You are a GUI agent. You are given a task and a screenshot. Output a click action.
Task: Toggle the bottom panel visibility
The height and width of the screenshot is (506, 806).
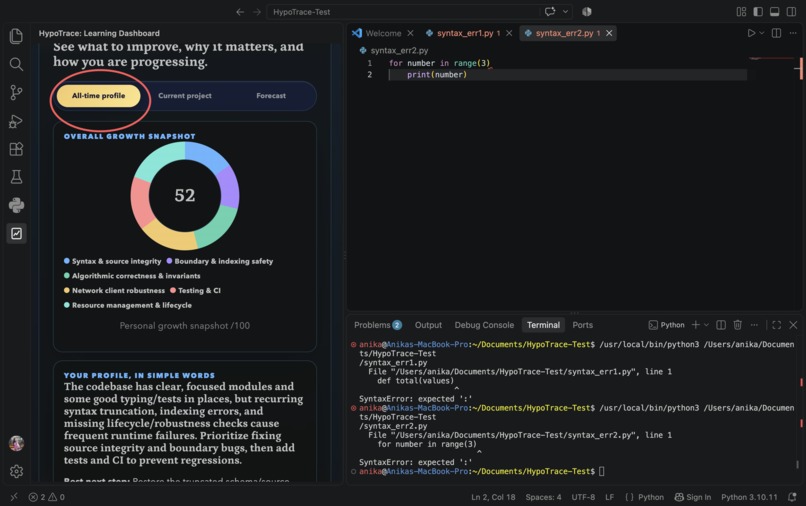(x=775, y=11)
